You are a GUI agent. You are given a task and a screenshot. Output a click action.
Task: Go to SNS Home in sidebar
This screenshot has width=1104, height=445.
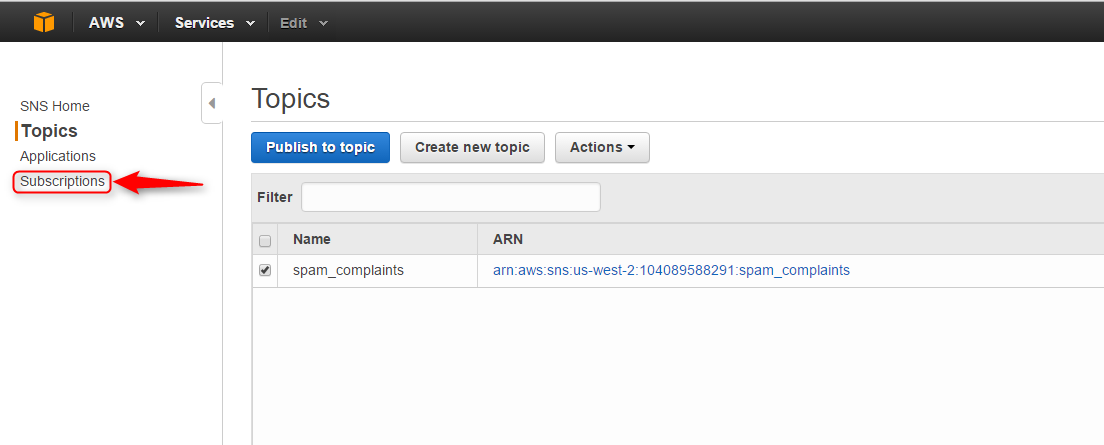tap(55, 106)
